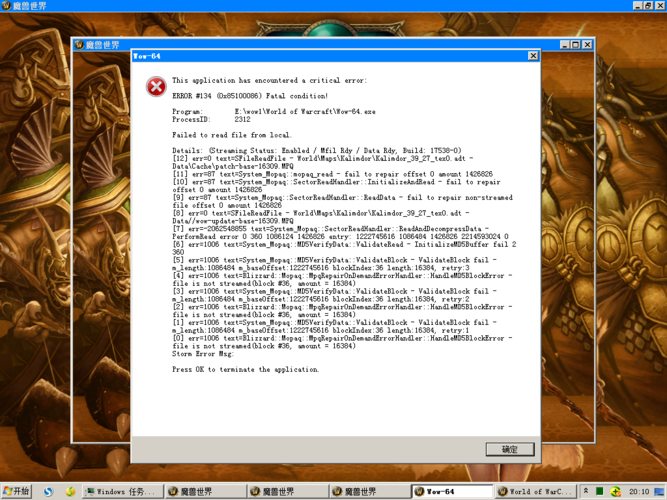Click 'Storm Error Msg:' text
667x500 pixels.
click(x=203, y=354)
